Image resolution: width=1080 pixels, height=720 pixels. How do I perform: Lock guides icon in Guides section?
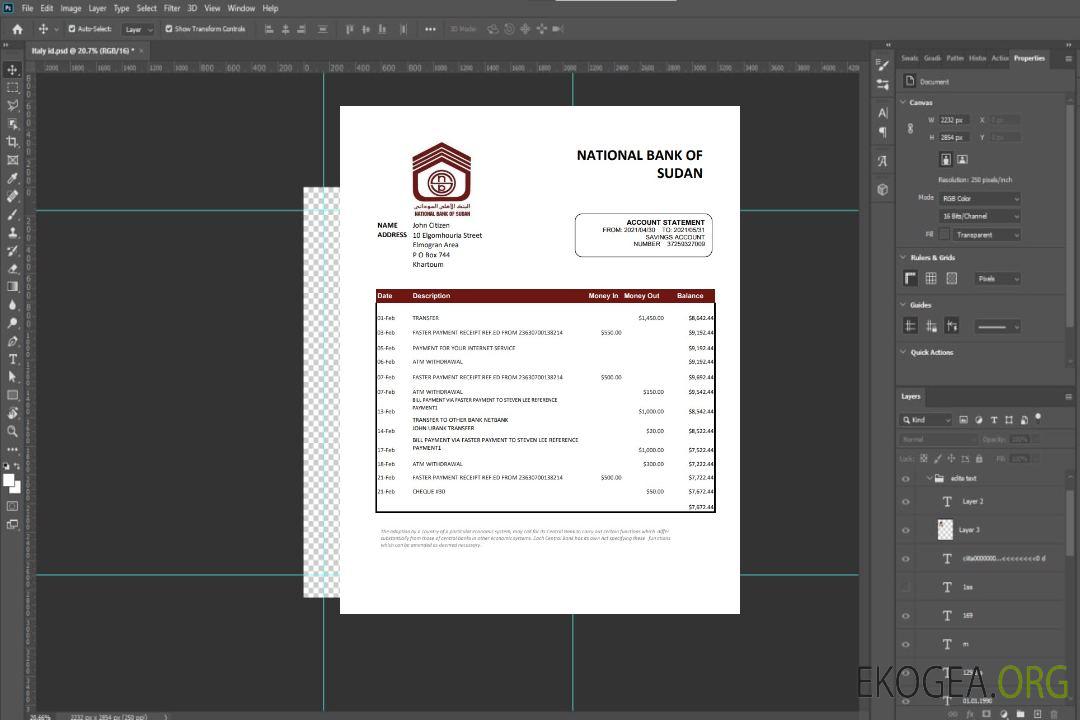coord(931,327)
